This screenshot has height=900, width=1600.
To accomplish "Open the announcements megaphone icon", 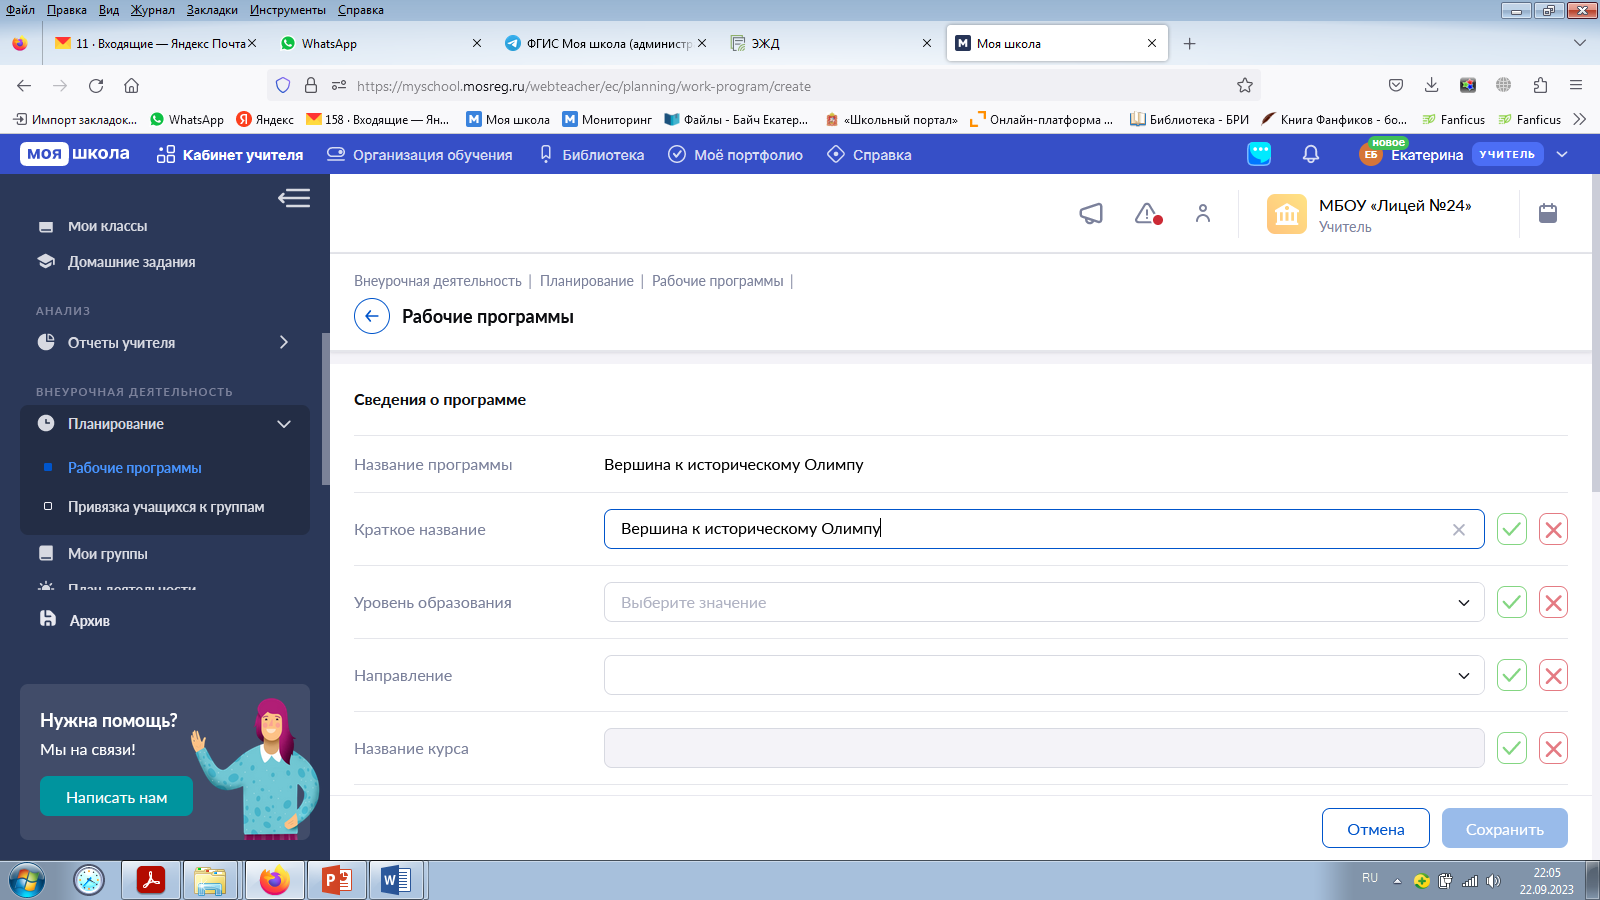I will [x=1091, y=213].
